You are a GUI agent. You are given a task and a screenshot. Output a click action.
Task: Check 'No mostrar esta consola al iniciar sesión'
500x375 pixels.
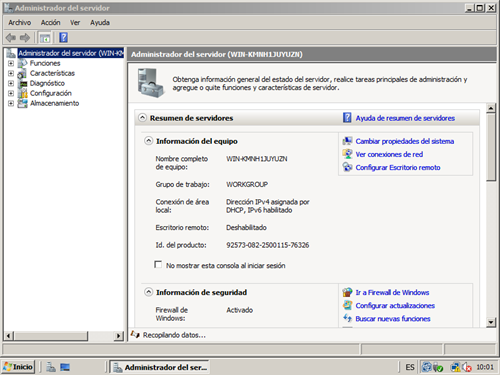pos(158,265)
